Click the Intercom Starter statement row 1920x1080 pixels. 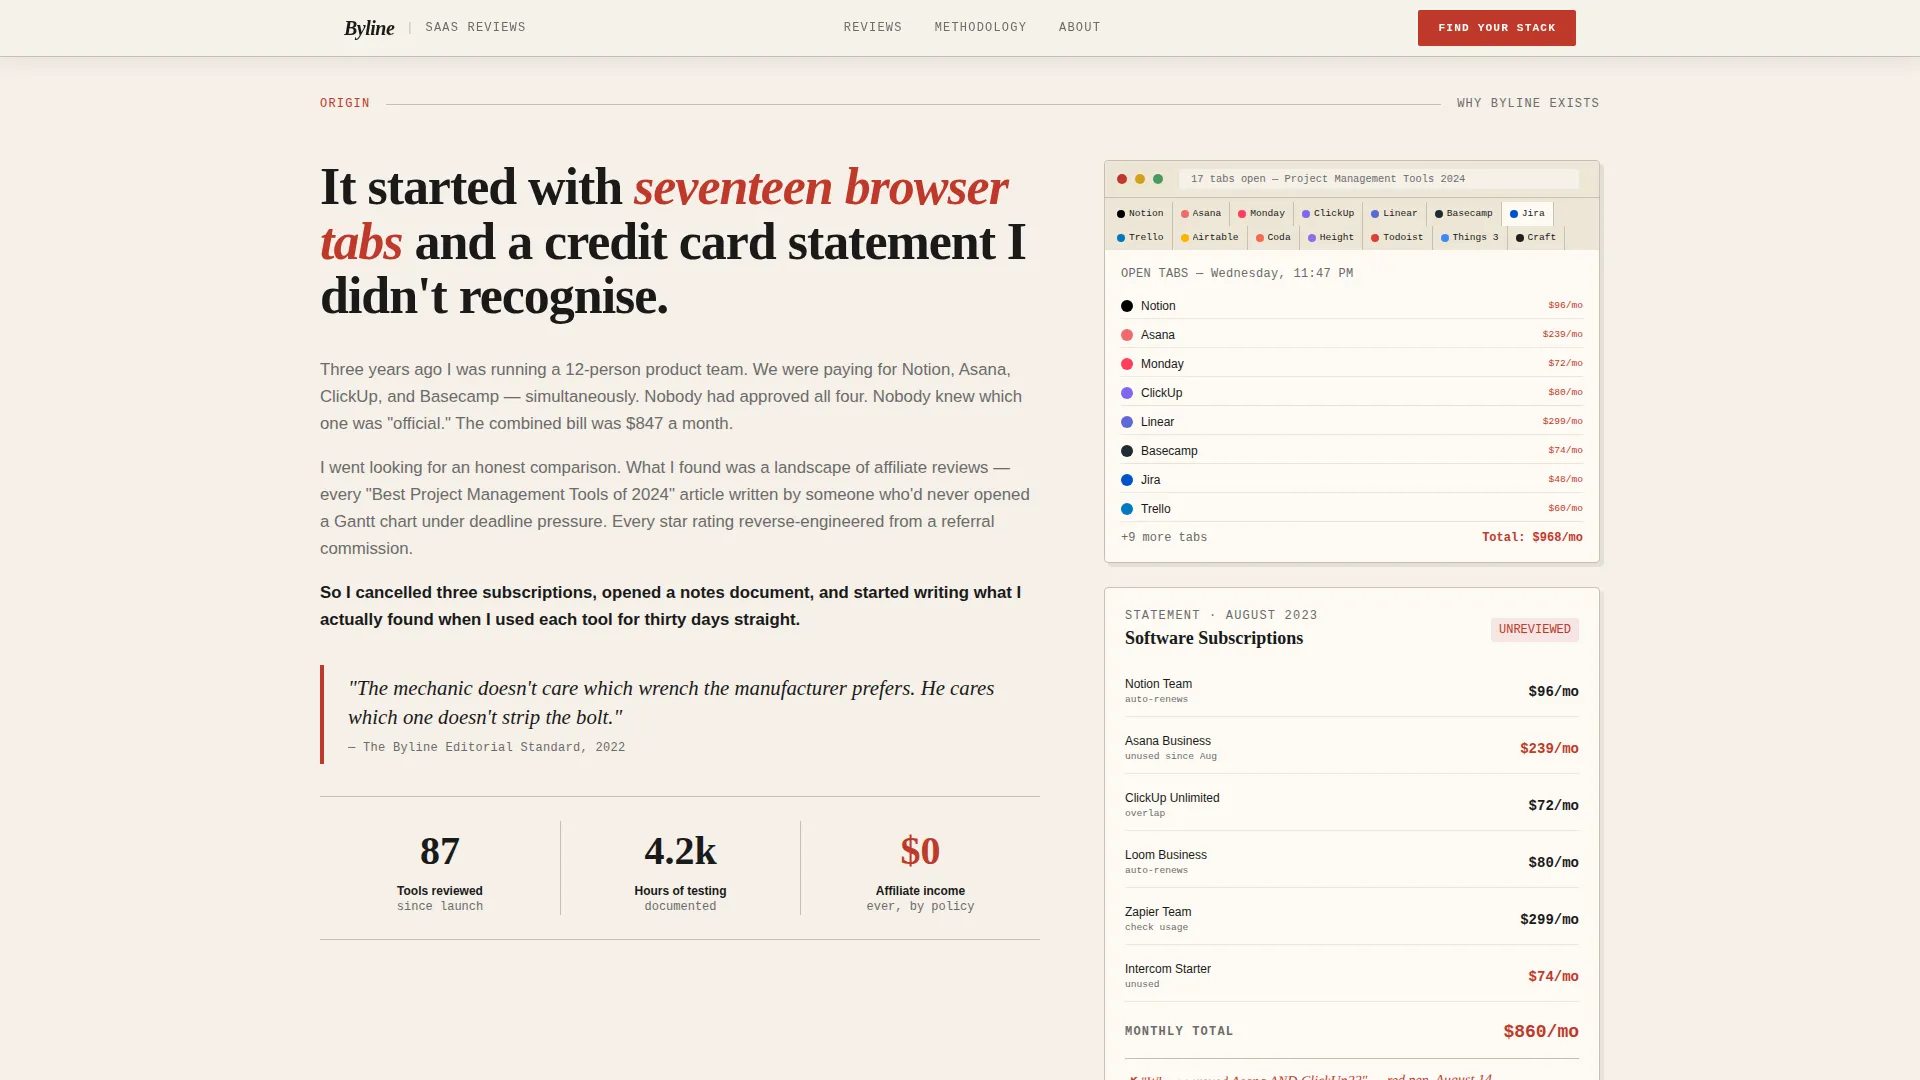(1351, 976)
